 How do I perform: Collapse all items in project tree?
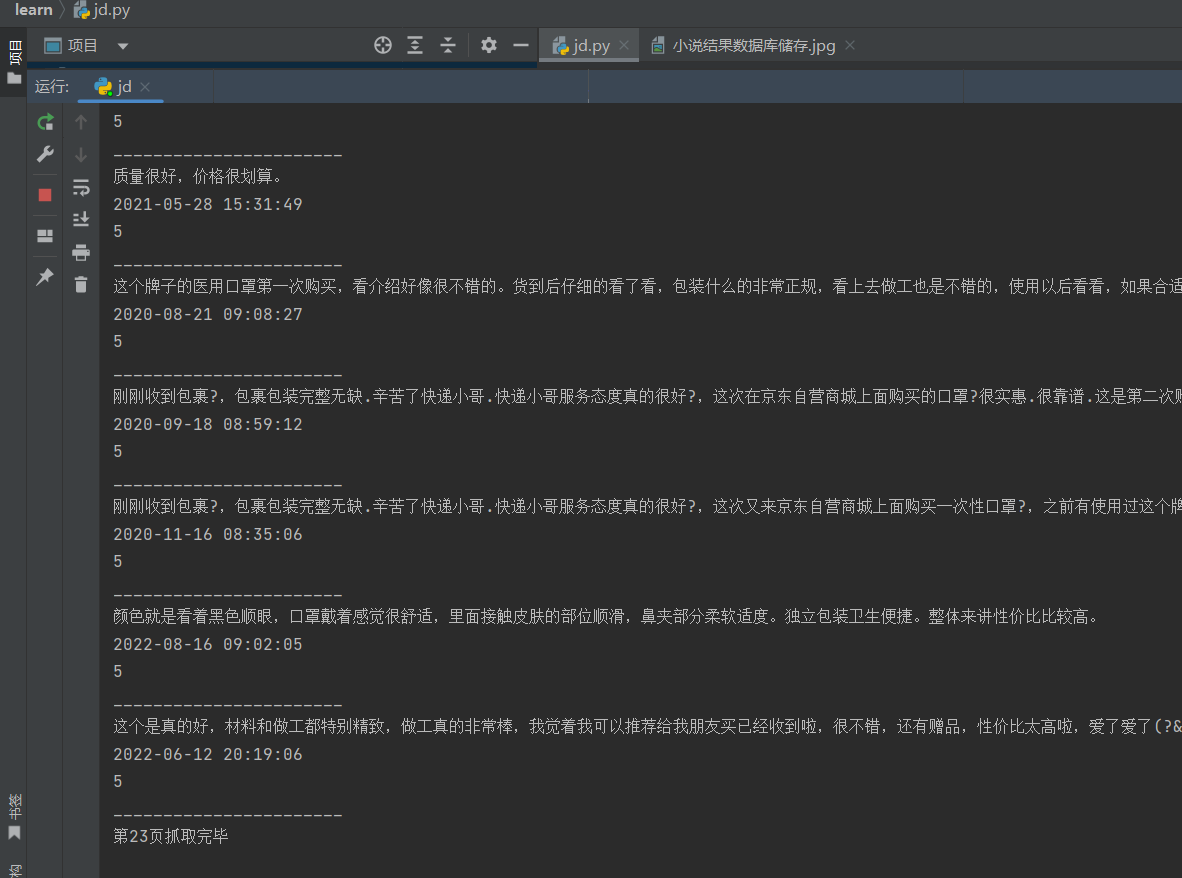pos(448,45)
